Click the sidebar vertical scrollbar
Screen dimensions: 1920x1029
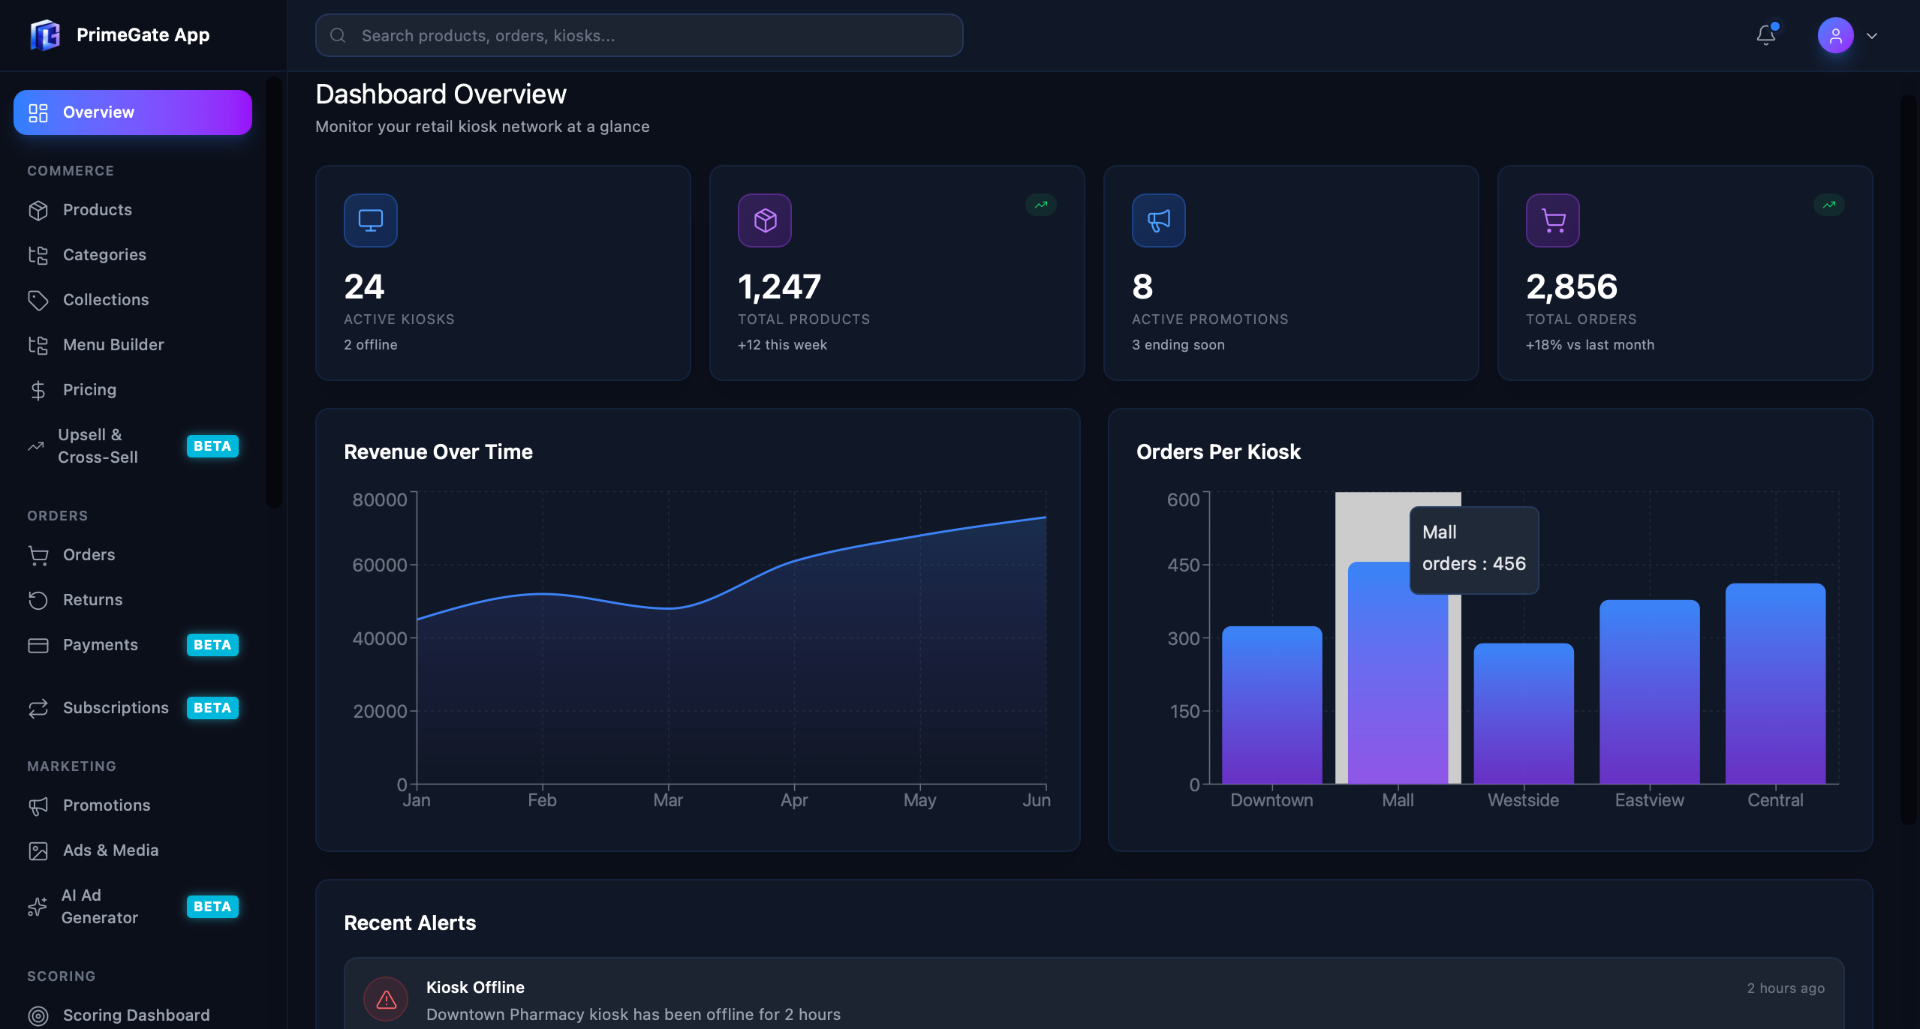[x=273, y=292]
